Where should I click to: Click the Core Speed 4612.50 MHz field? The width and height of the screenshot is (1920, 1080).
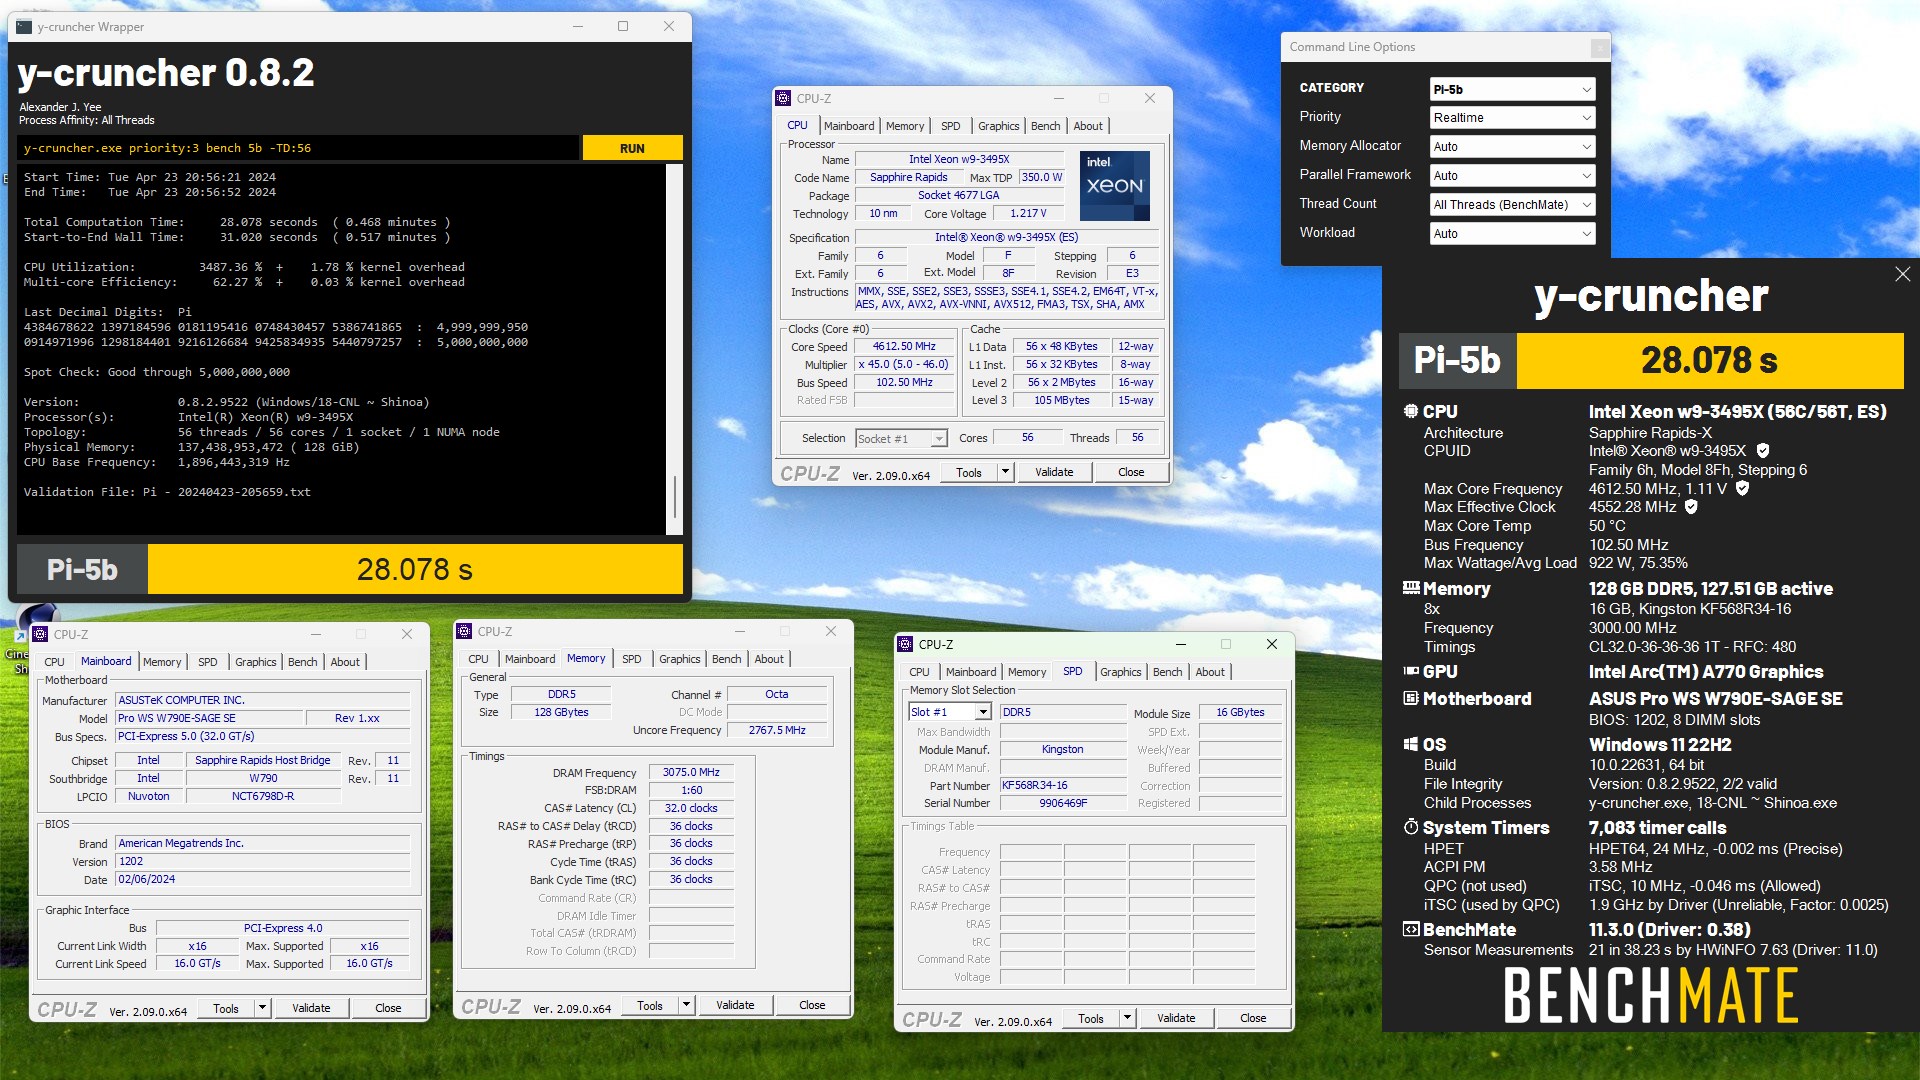pos(904,347)
